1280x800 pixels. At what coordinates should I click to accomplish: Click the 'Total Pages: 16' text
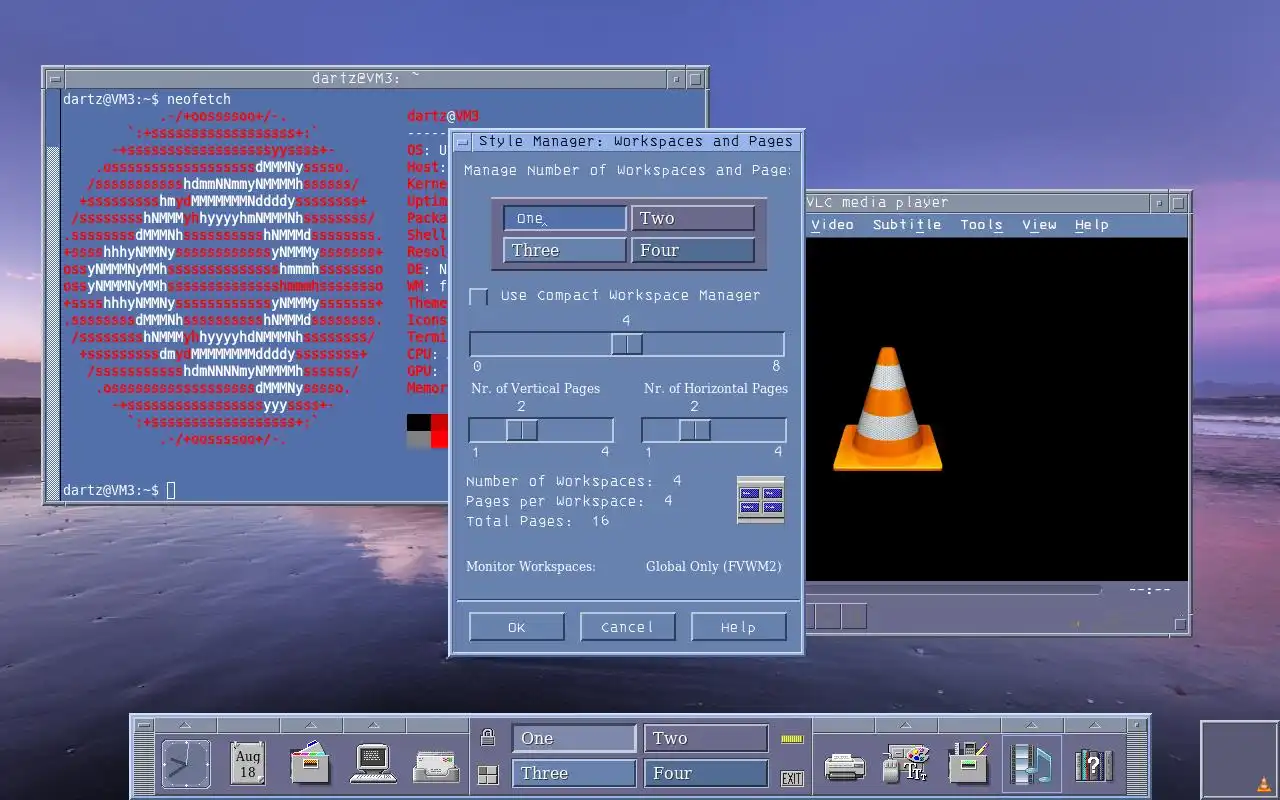pos(538,521)
